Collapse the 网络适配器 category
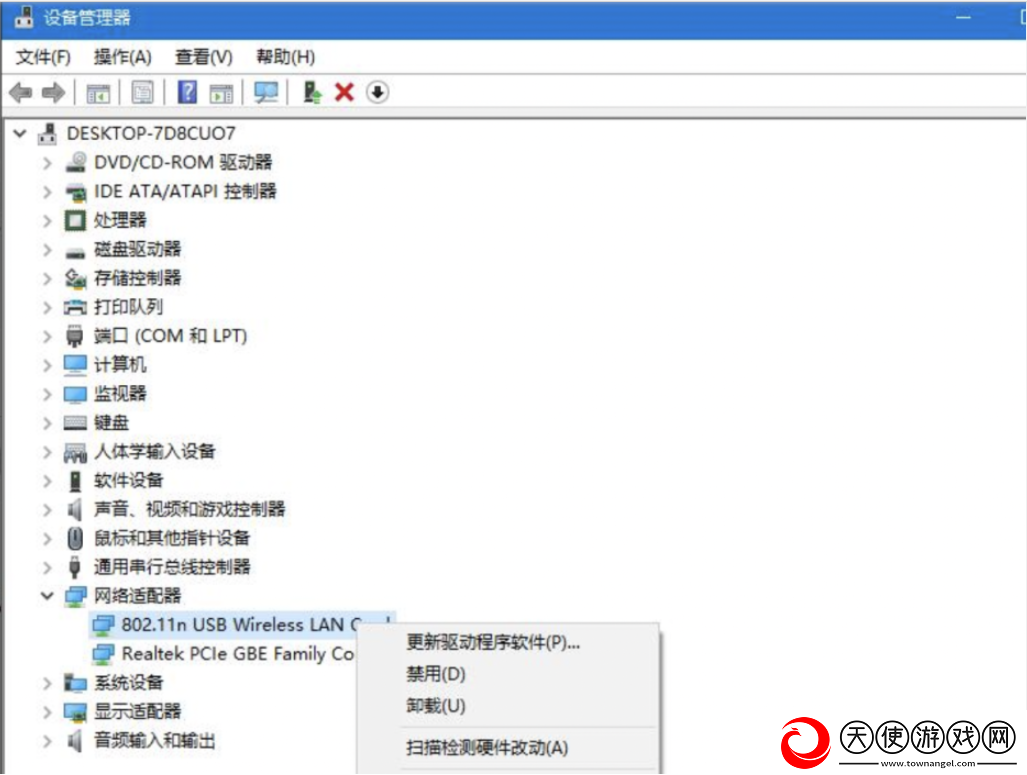1027x775 pixels. pos(47,595)
